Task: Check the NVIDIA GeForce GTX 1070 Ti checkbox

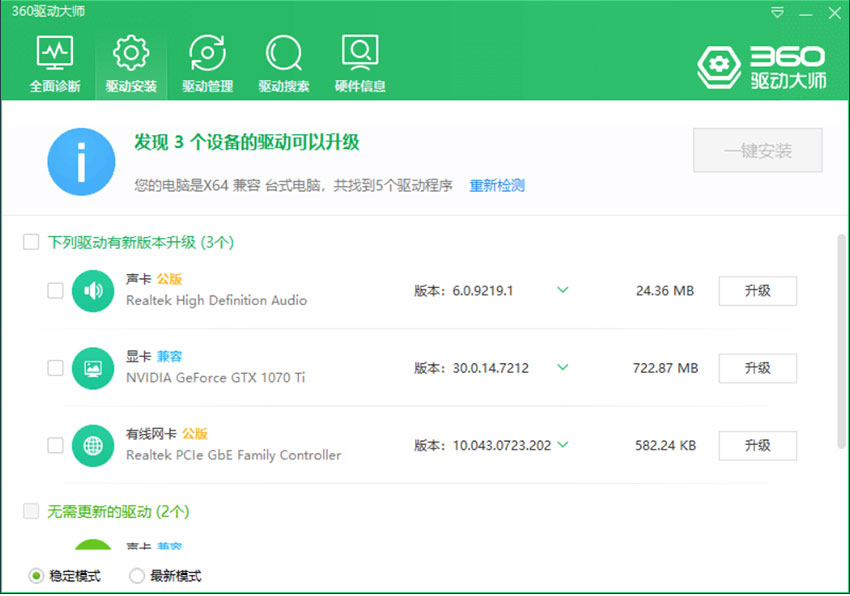Action: point(55,368)
